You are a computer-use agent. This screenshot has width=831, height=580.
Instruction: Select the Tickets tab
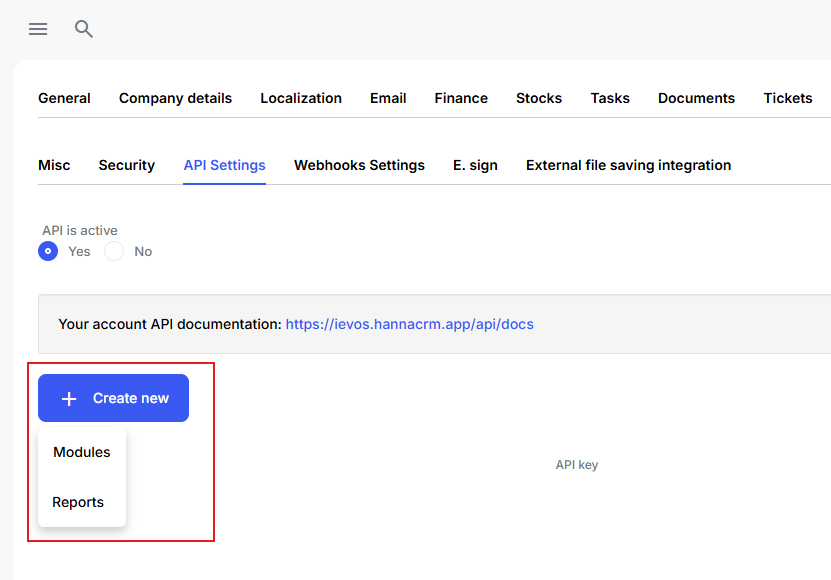[x=788, y=98]
